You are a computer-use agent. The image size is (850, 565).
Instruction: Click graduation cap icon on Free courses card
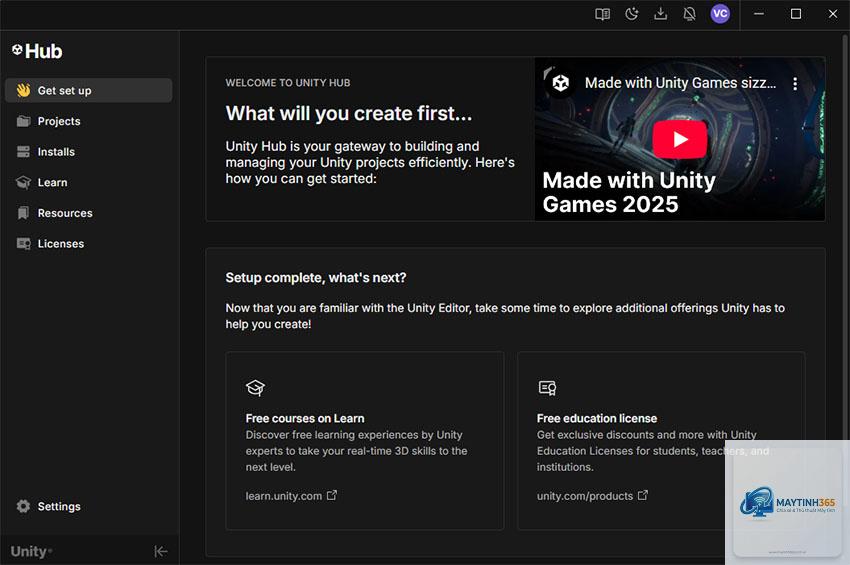pos(255,388)
